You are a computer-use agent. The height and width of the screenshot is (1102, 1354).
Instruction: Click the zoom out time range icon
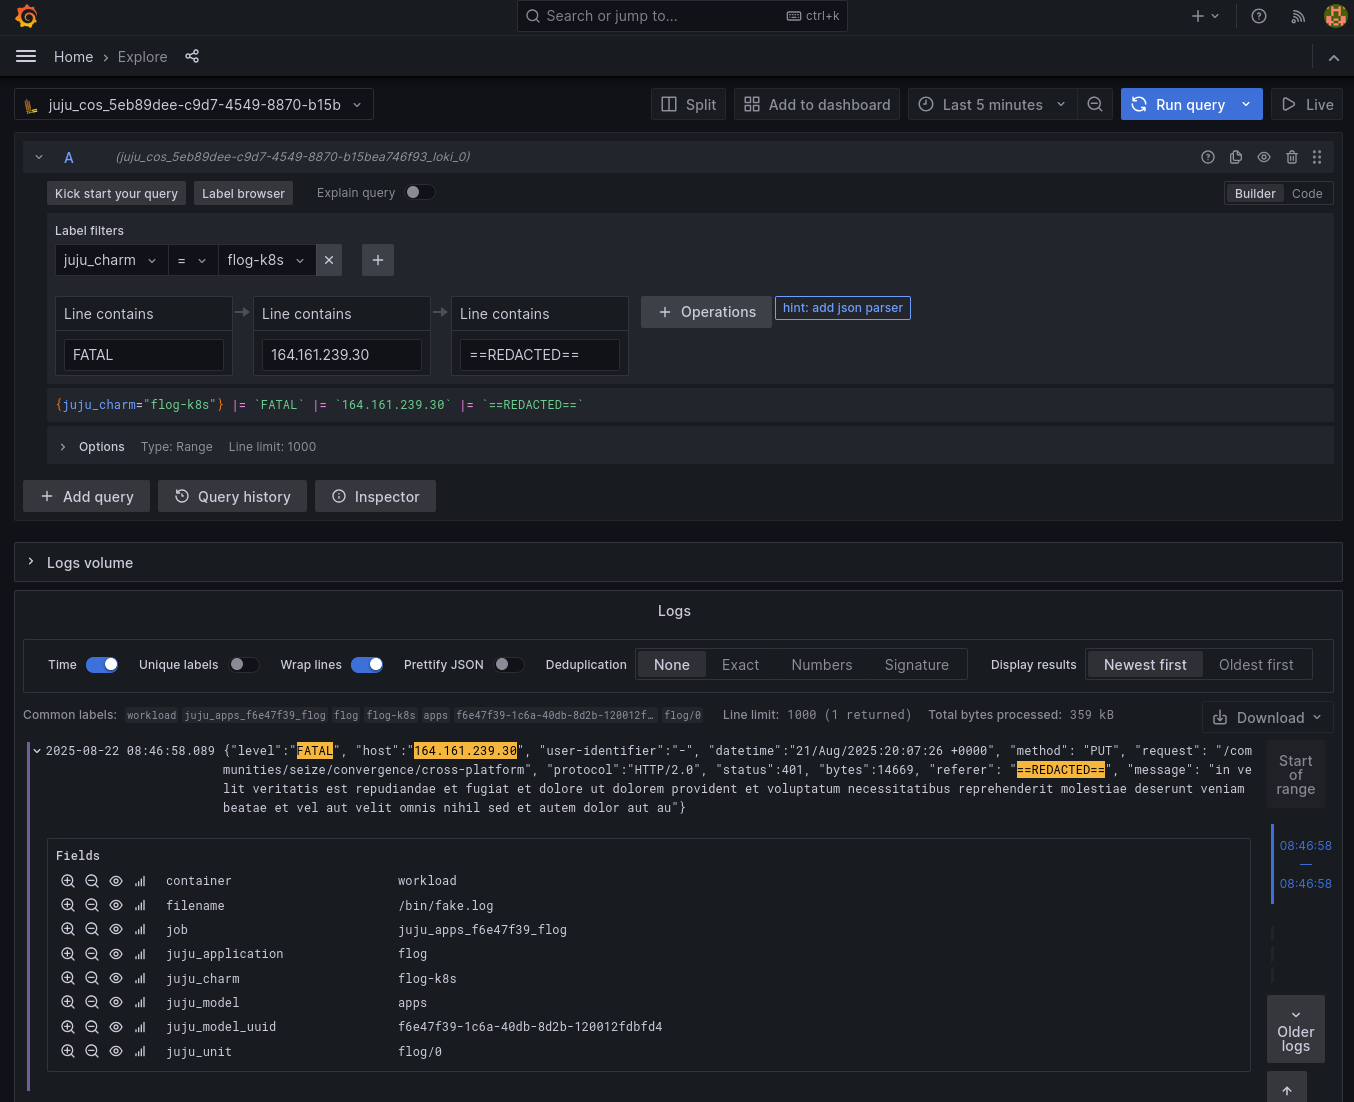(x=1095, y=105)
